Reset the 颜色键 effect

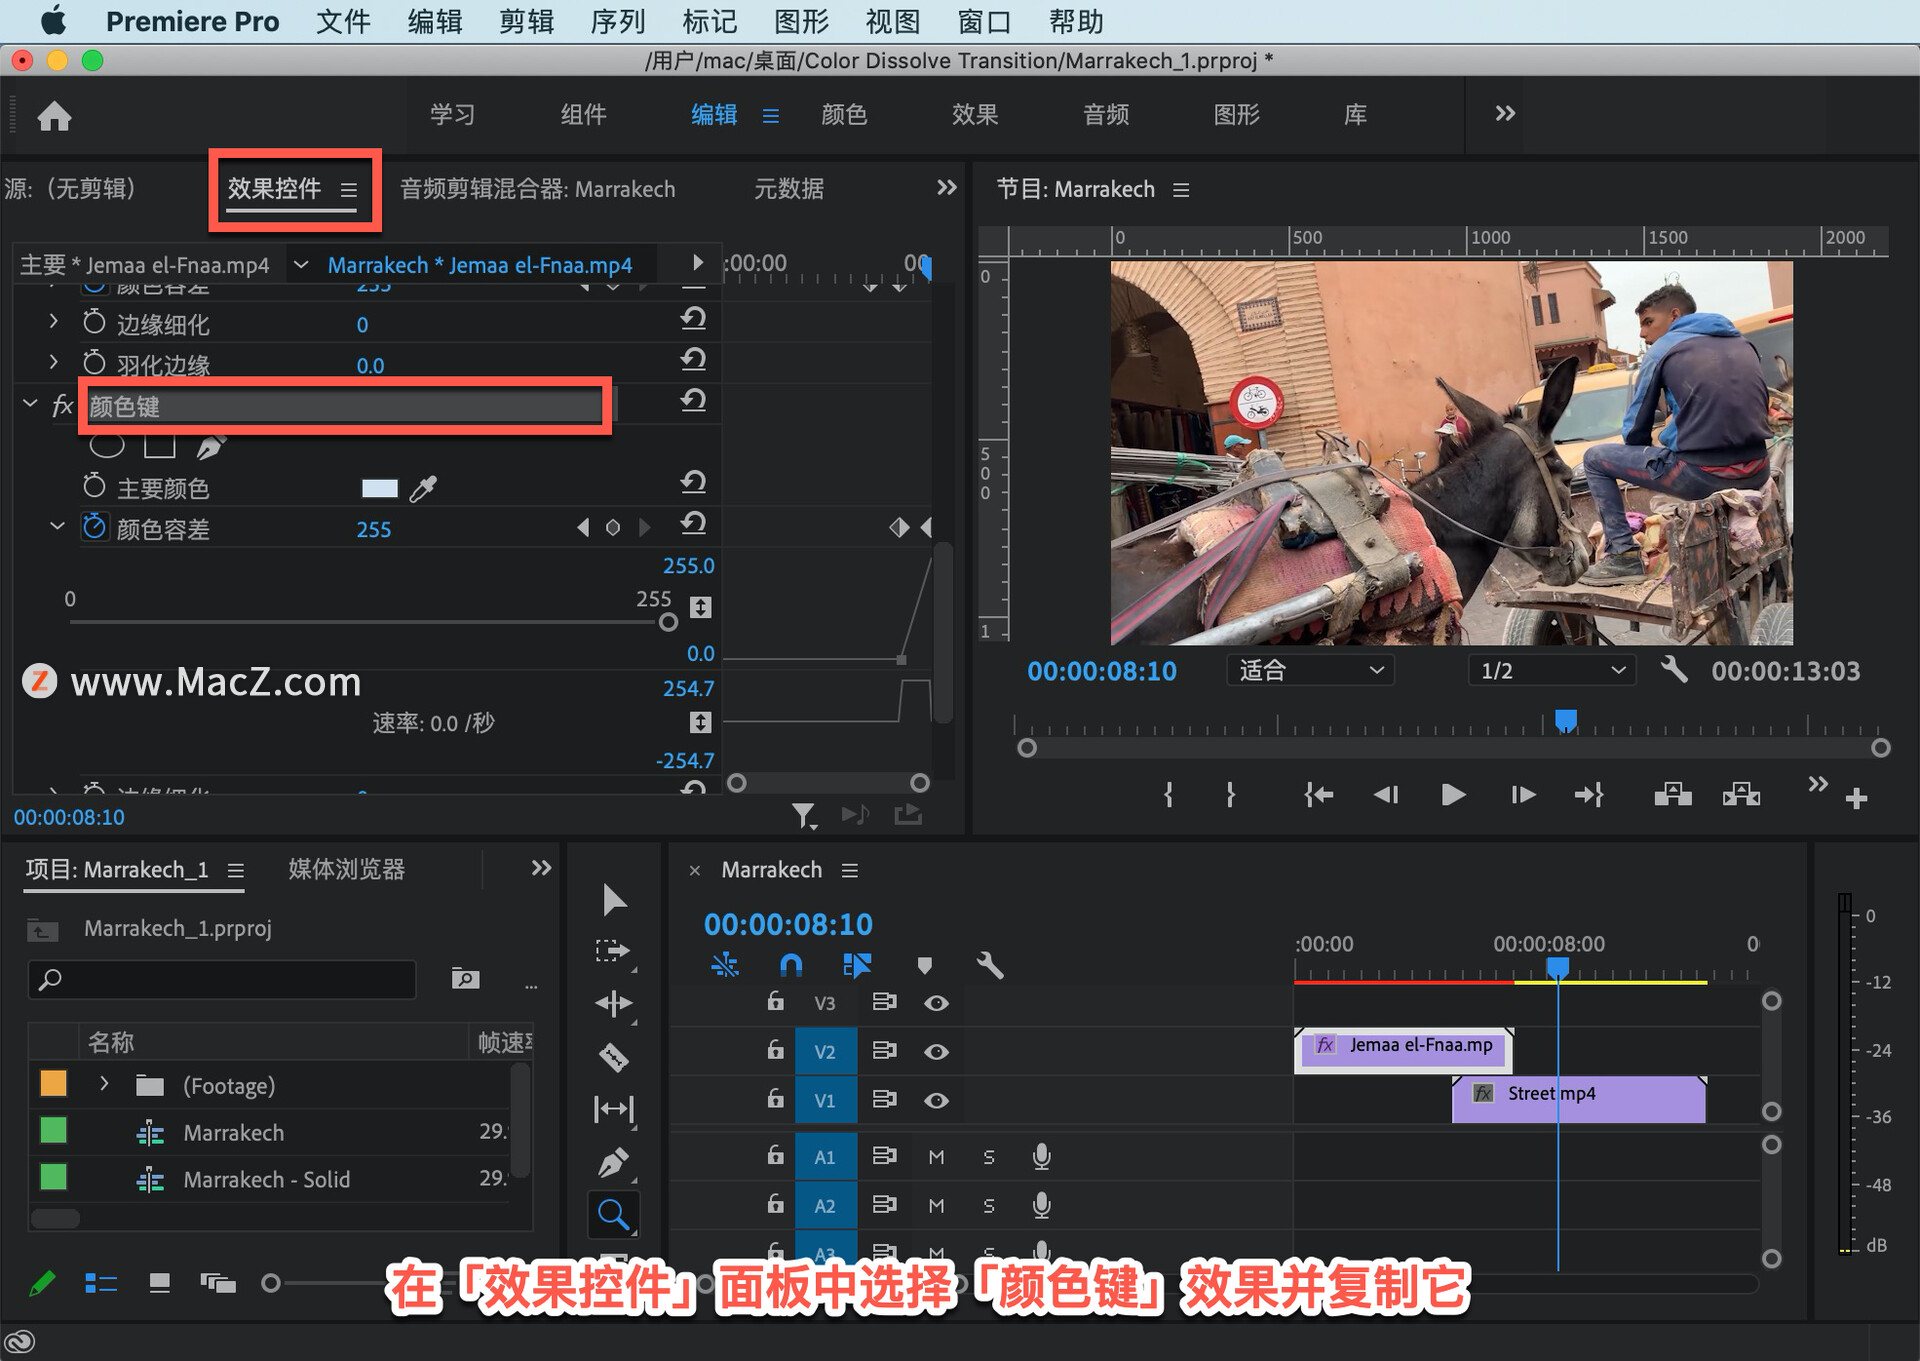pyautogui.click(x=693, y=400)
